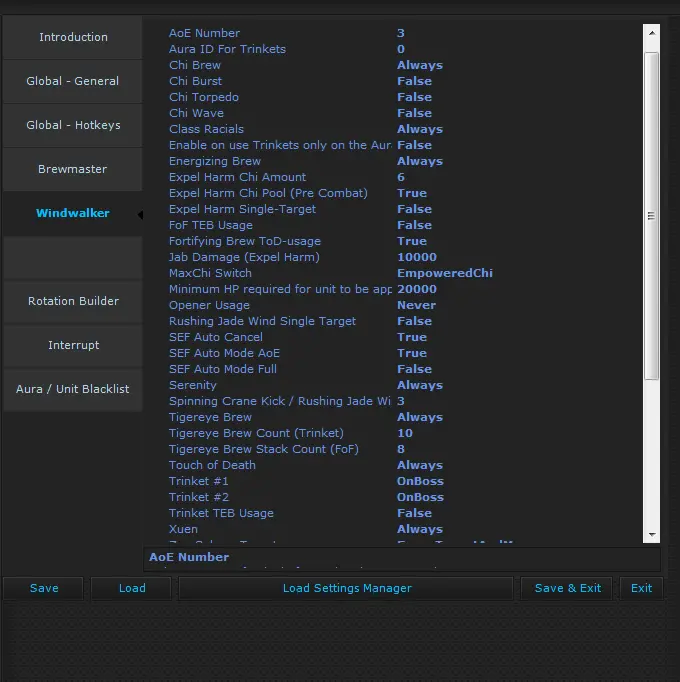The image size is (680, 682).
Task: Change Opener Usage value Never
Action: coord(416,305)
